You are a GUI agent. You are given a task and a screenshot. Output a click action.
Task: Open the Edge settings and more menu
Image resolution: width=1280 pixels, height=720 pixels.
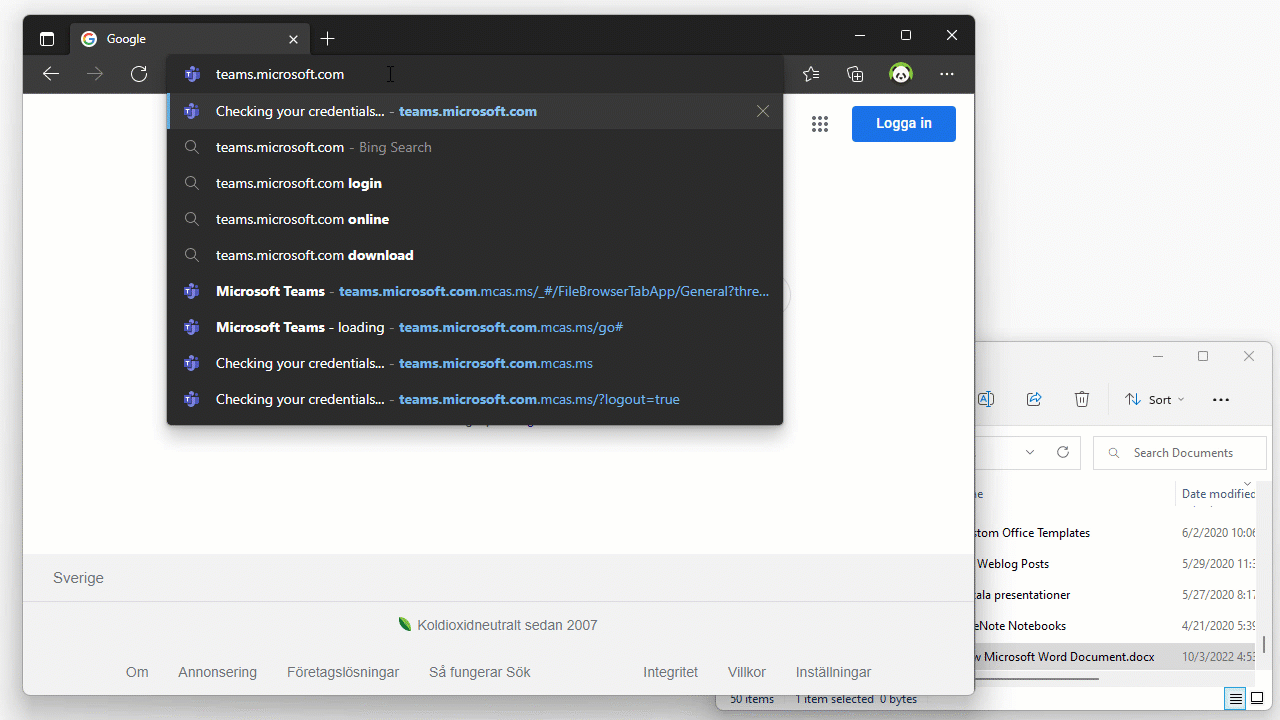click(947, 74)
